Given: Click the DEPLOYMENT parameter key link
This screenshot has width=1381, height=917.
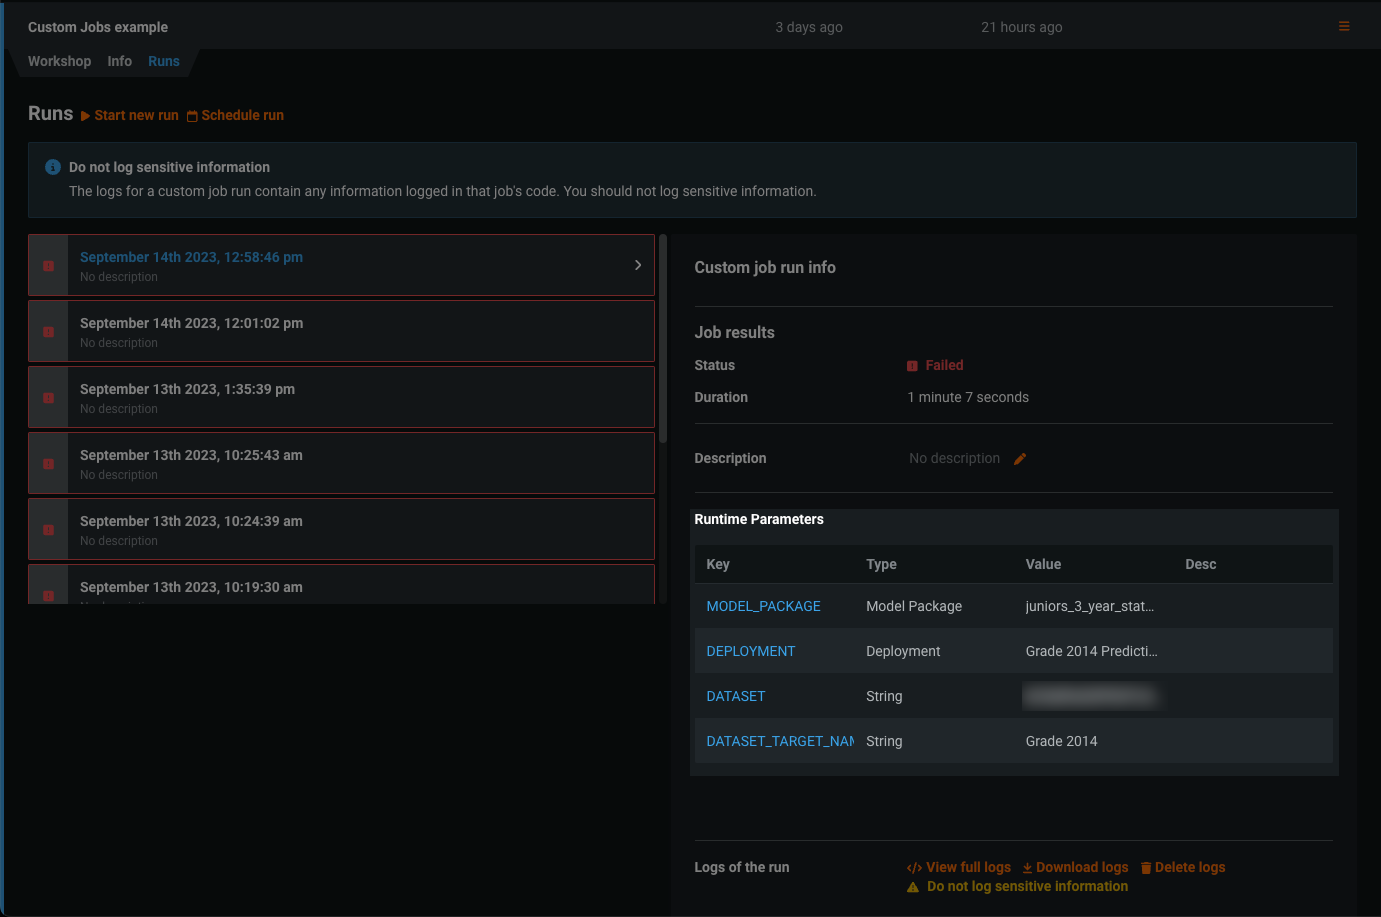Looking at the screenshot, I should click(x=750, y=651).
